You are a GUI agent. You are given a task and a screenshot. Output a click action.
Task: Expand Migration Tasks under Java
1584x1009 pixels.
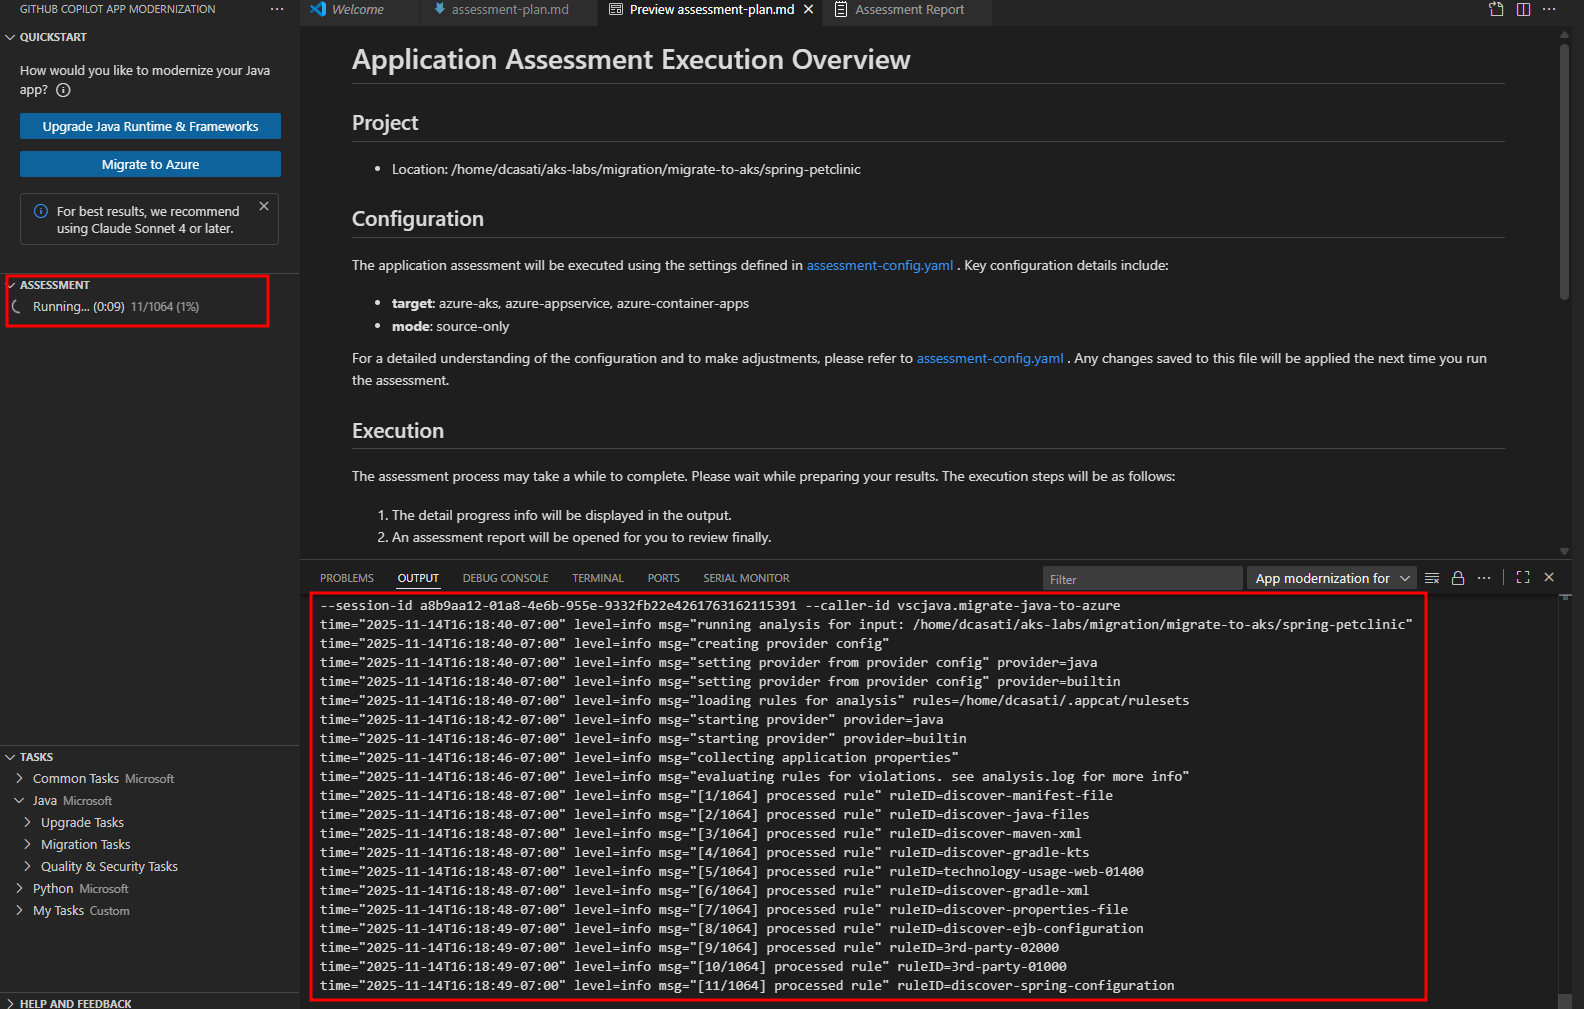(x=27, y=844)
